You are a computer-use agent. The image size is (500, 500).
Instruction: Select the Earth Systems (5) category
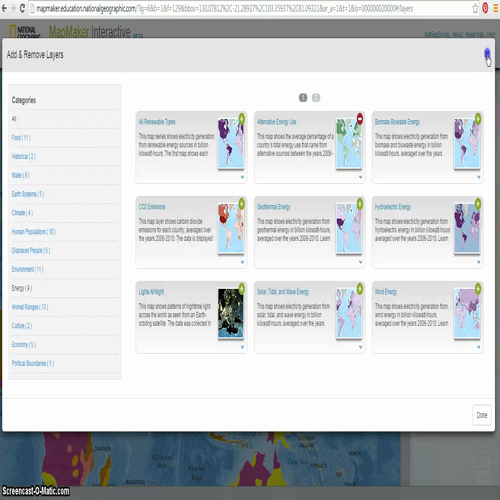28,194
